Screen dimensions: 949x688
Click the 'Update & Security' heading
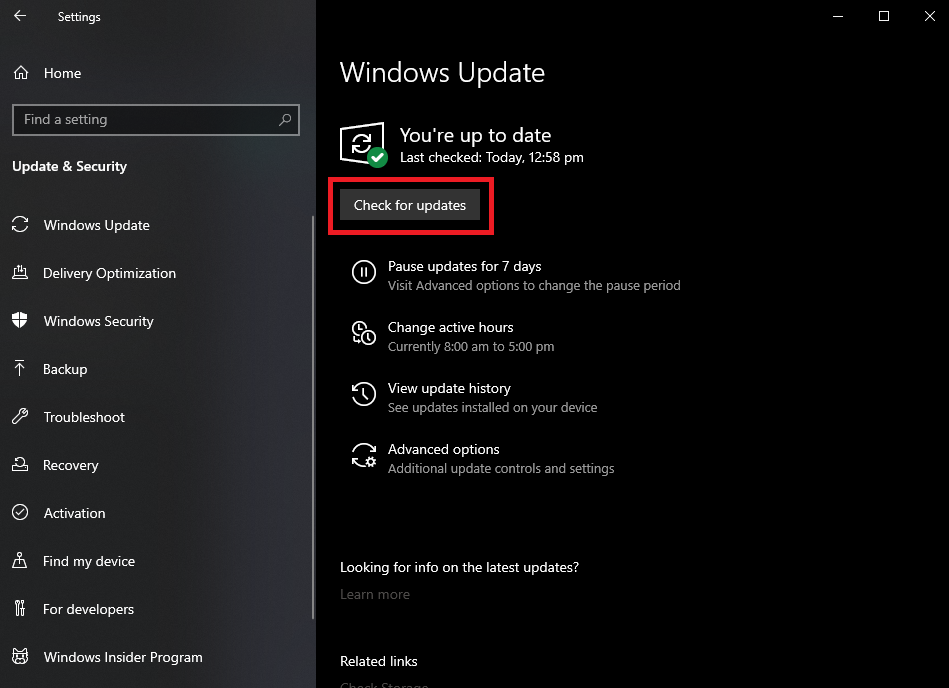[x=70, y=166]
